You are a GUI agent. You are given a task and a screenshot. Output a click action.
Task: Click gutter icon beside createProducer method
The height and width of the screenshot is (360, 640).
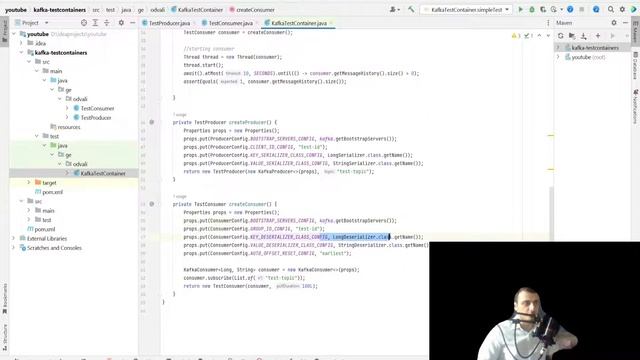pyautogui.click(x=151, y=122)
